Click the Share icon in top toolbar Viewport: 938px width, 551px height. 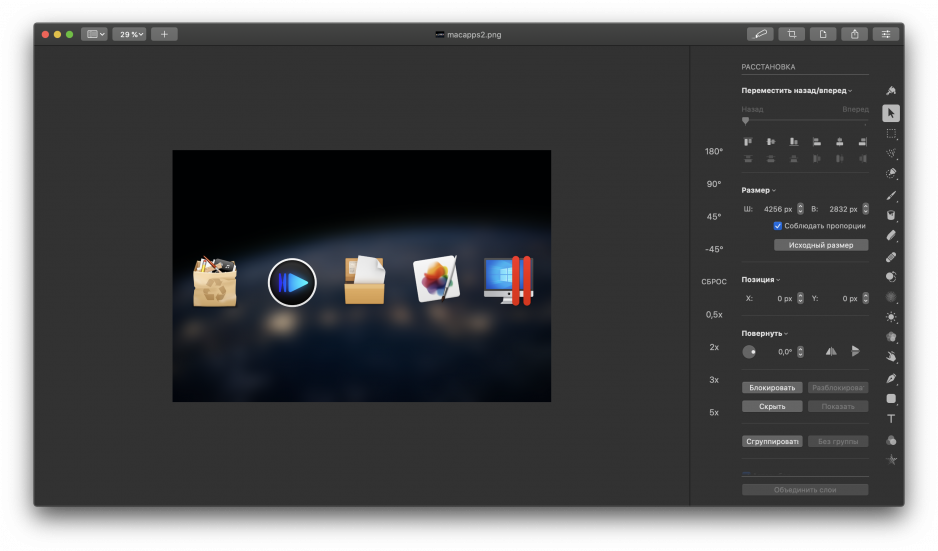coord(854,34)
